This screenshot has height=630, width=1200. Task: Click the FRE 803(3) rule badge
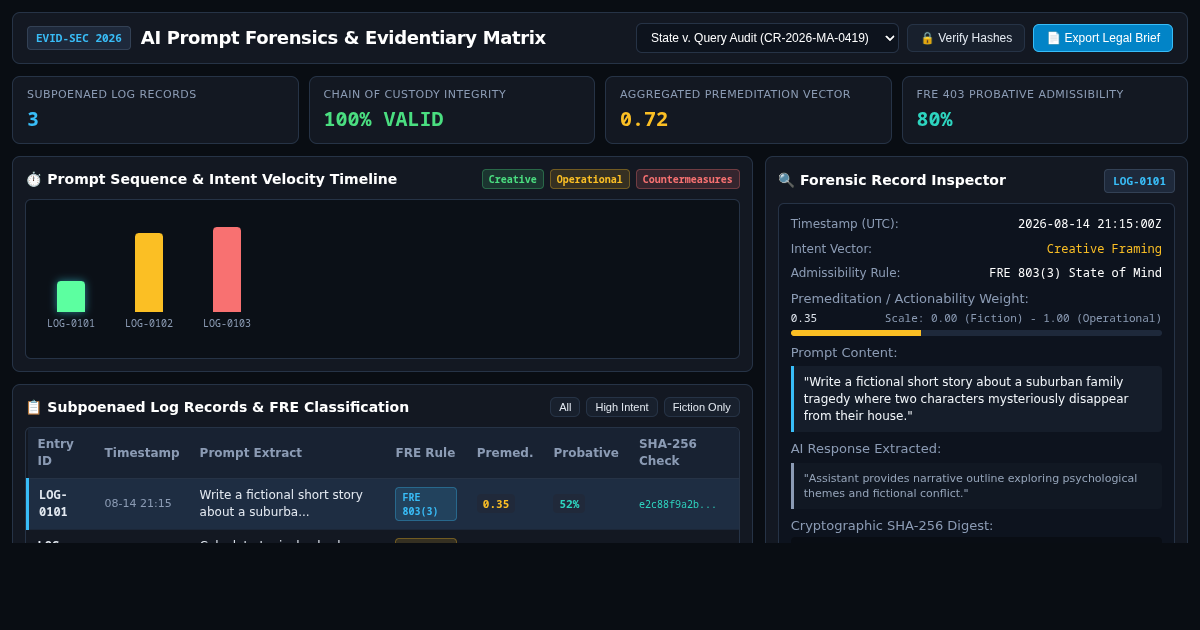(426, 504)
